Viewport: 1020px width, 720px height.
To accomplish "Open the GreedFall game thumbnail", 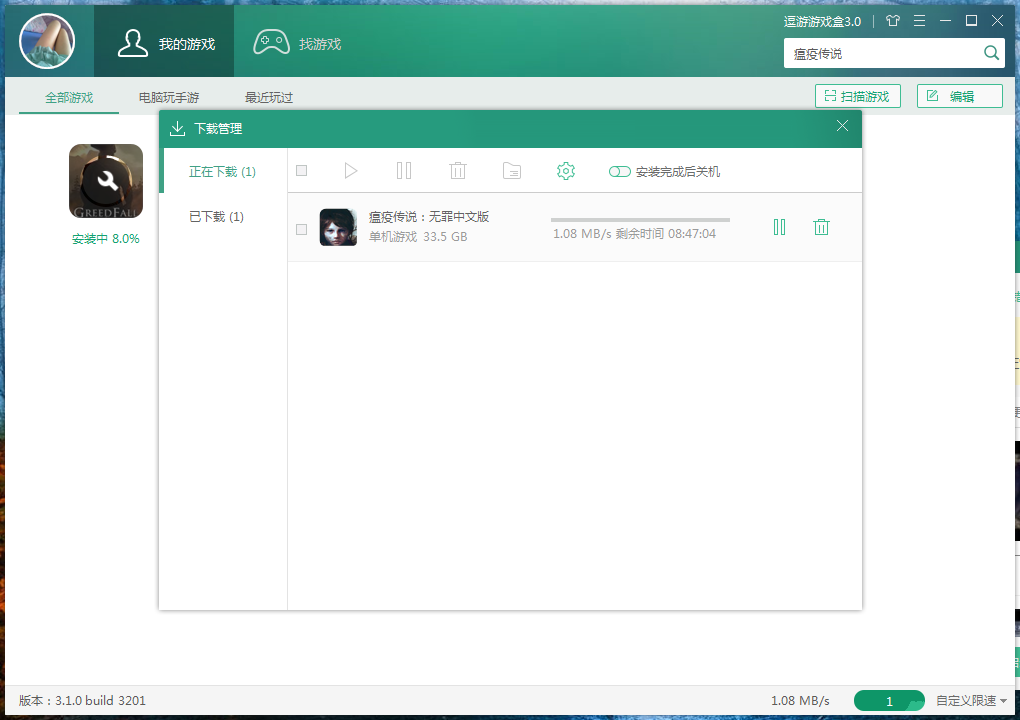I will click(106, 181).
